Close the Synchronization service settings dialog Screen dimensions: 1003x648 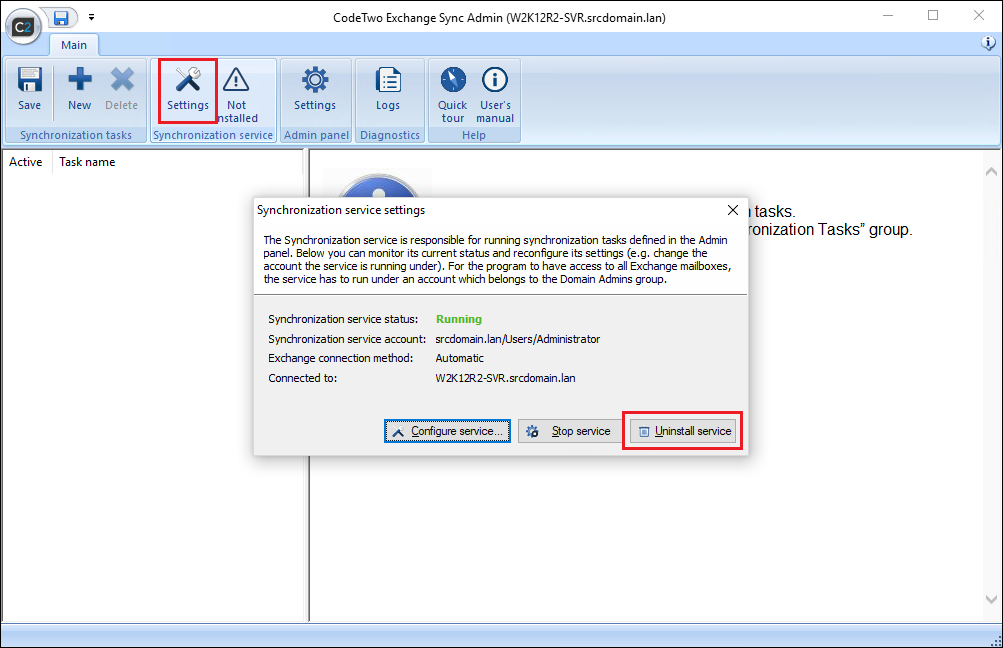tap(733, 210)
